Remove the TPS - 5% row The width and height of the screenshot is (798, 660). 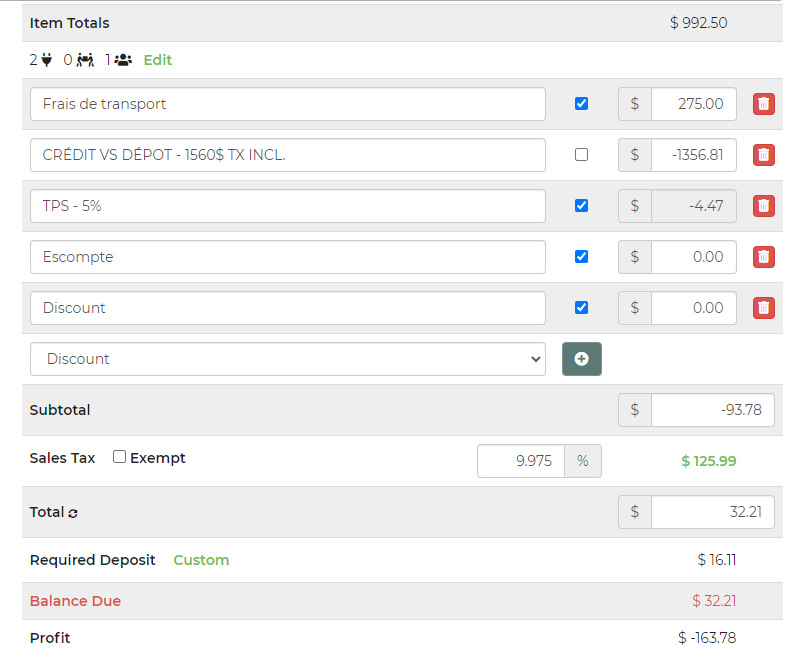[x=763, y=206]
